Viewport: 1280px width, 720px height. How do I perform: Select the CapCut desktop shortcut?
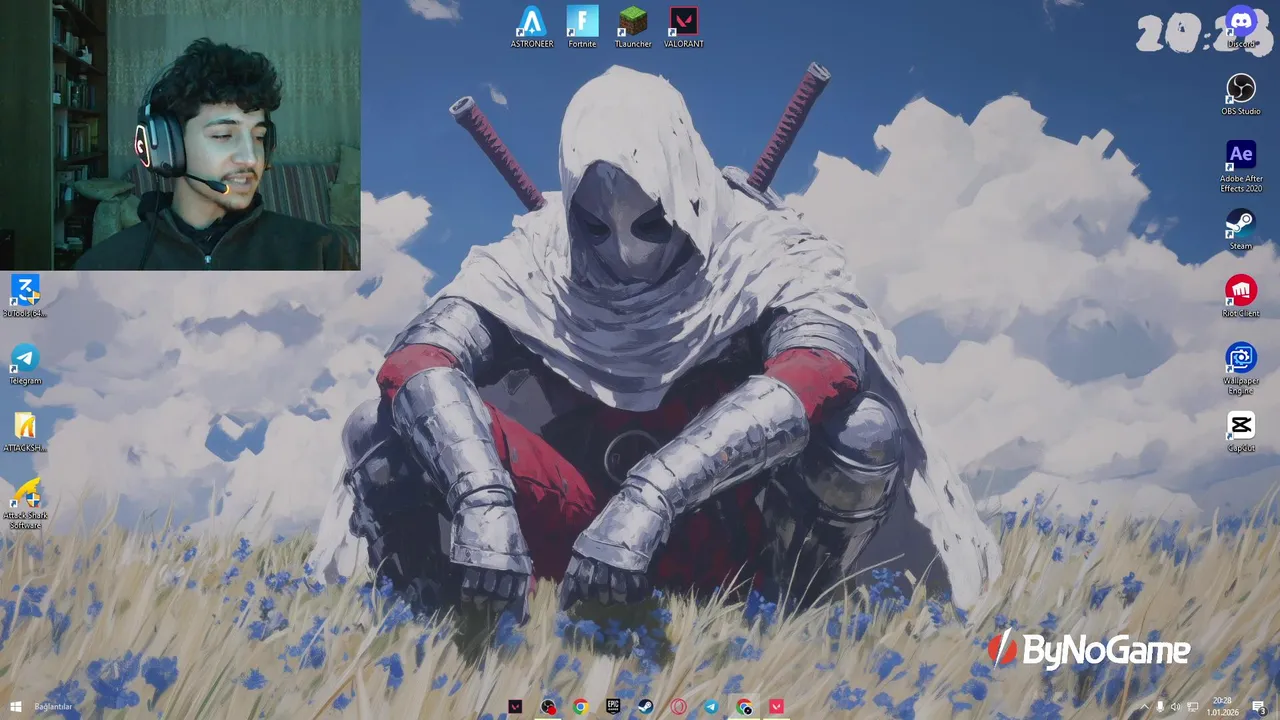[1241, 431]
